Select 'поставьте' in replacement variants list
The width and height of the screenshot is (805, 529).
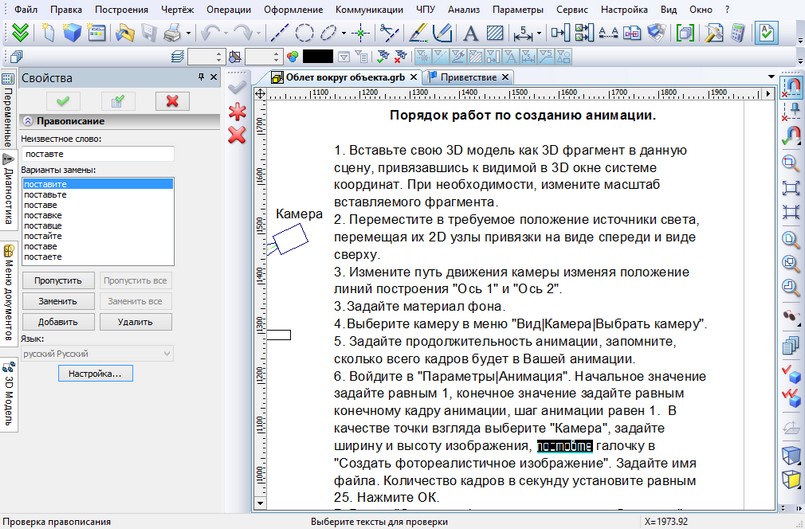pyautogui.click(x=46, y=194)
